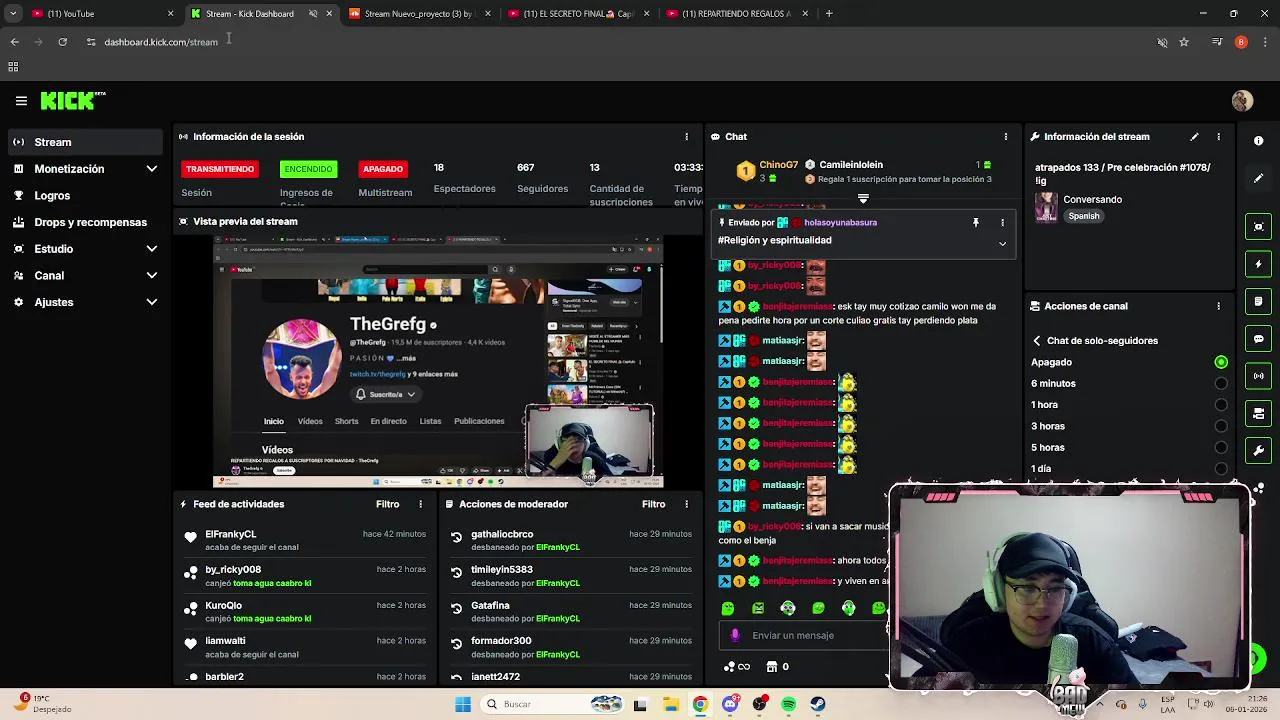Open ElFrankyCL in the activity feed

[x=230, y=534]
